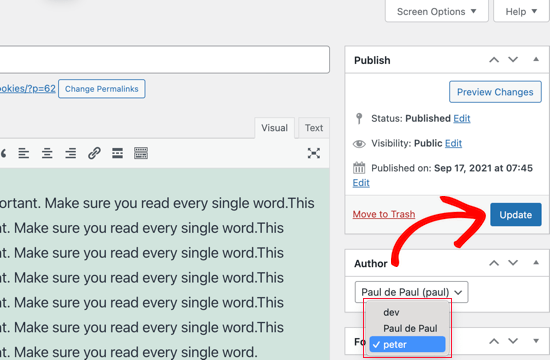Click Move to Trash link
550x360 pixels.
(384, 214)
